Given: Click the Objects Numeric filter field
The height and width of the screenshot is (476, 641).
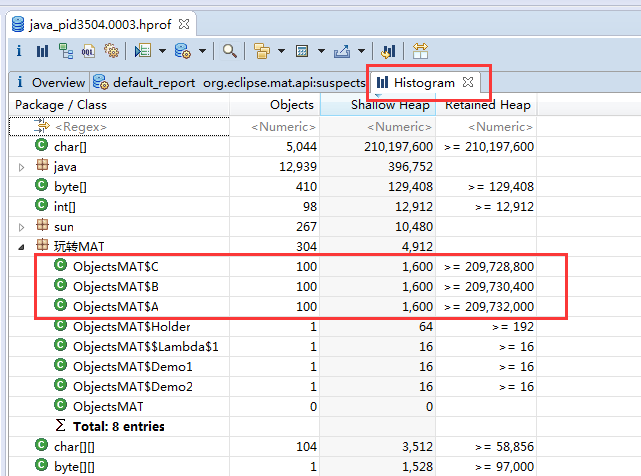Looking at the screenshot, I should 275,127.
